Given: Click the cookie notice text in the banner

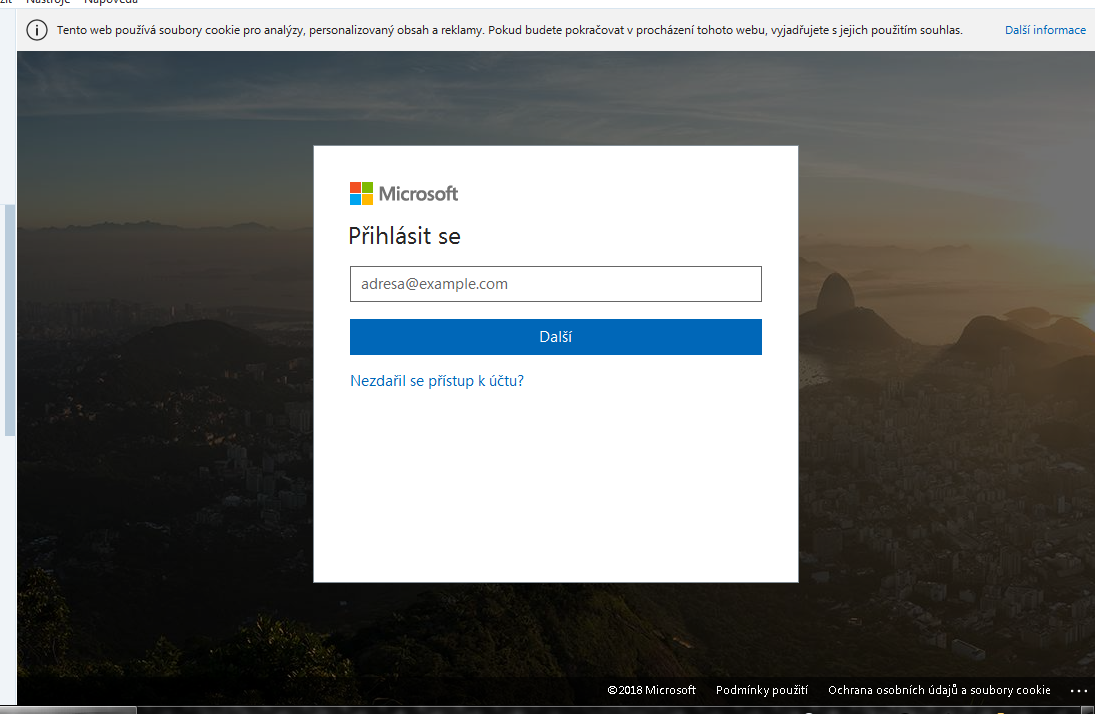Looking at the screenshot, I should [509, 30].
